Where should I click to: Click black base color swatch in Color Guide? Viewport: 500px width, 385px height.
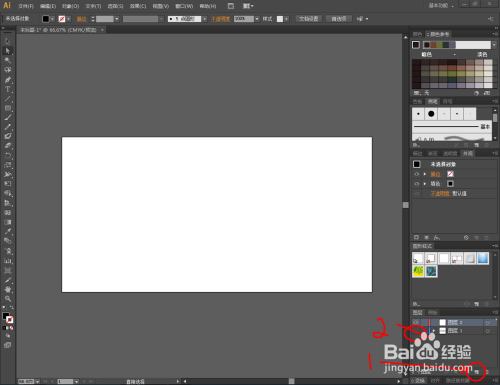click(x=416, y=45)
